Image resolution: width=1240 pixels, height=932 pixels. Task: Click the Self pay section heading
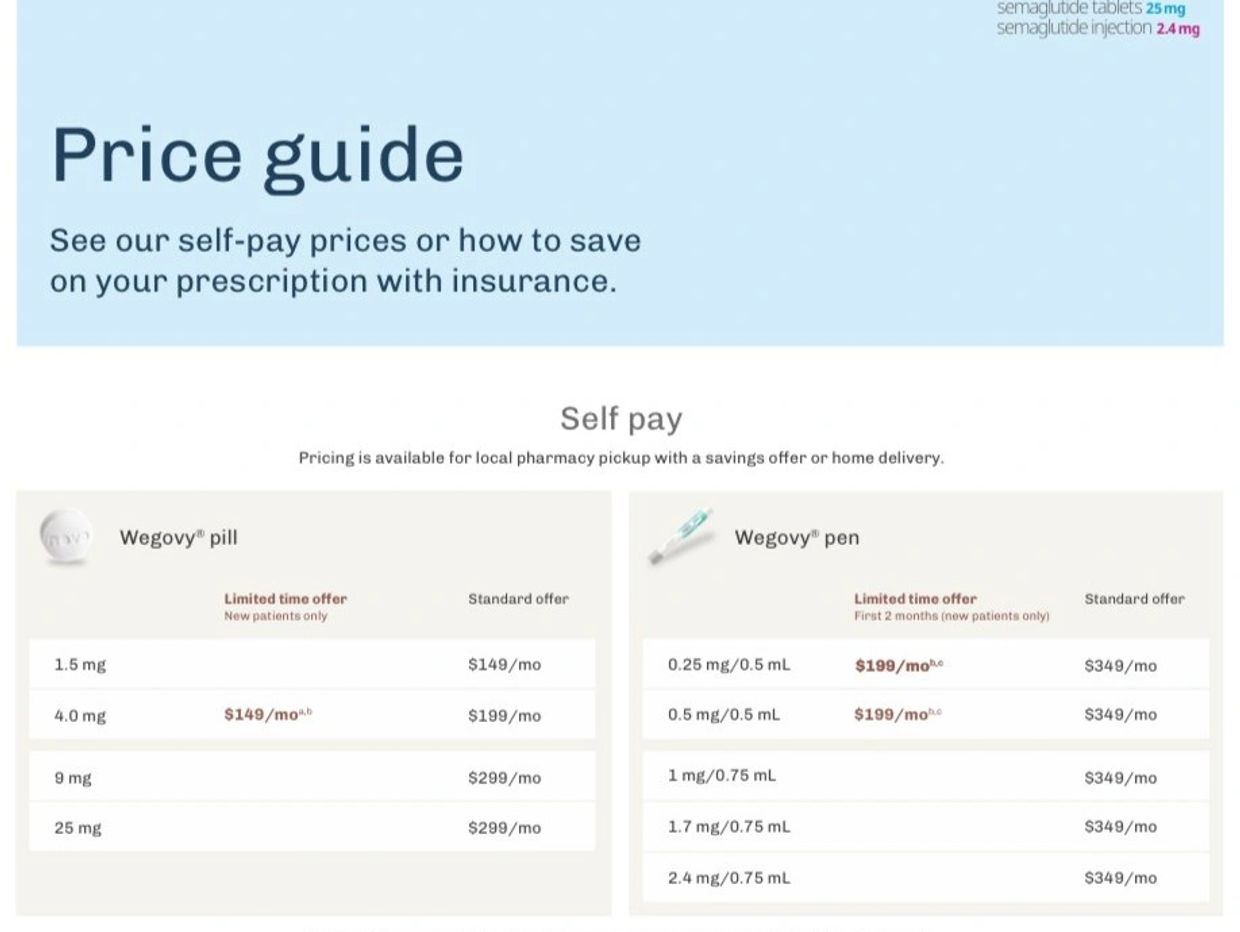tap(620, 418)
